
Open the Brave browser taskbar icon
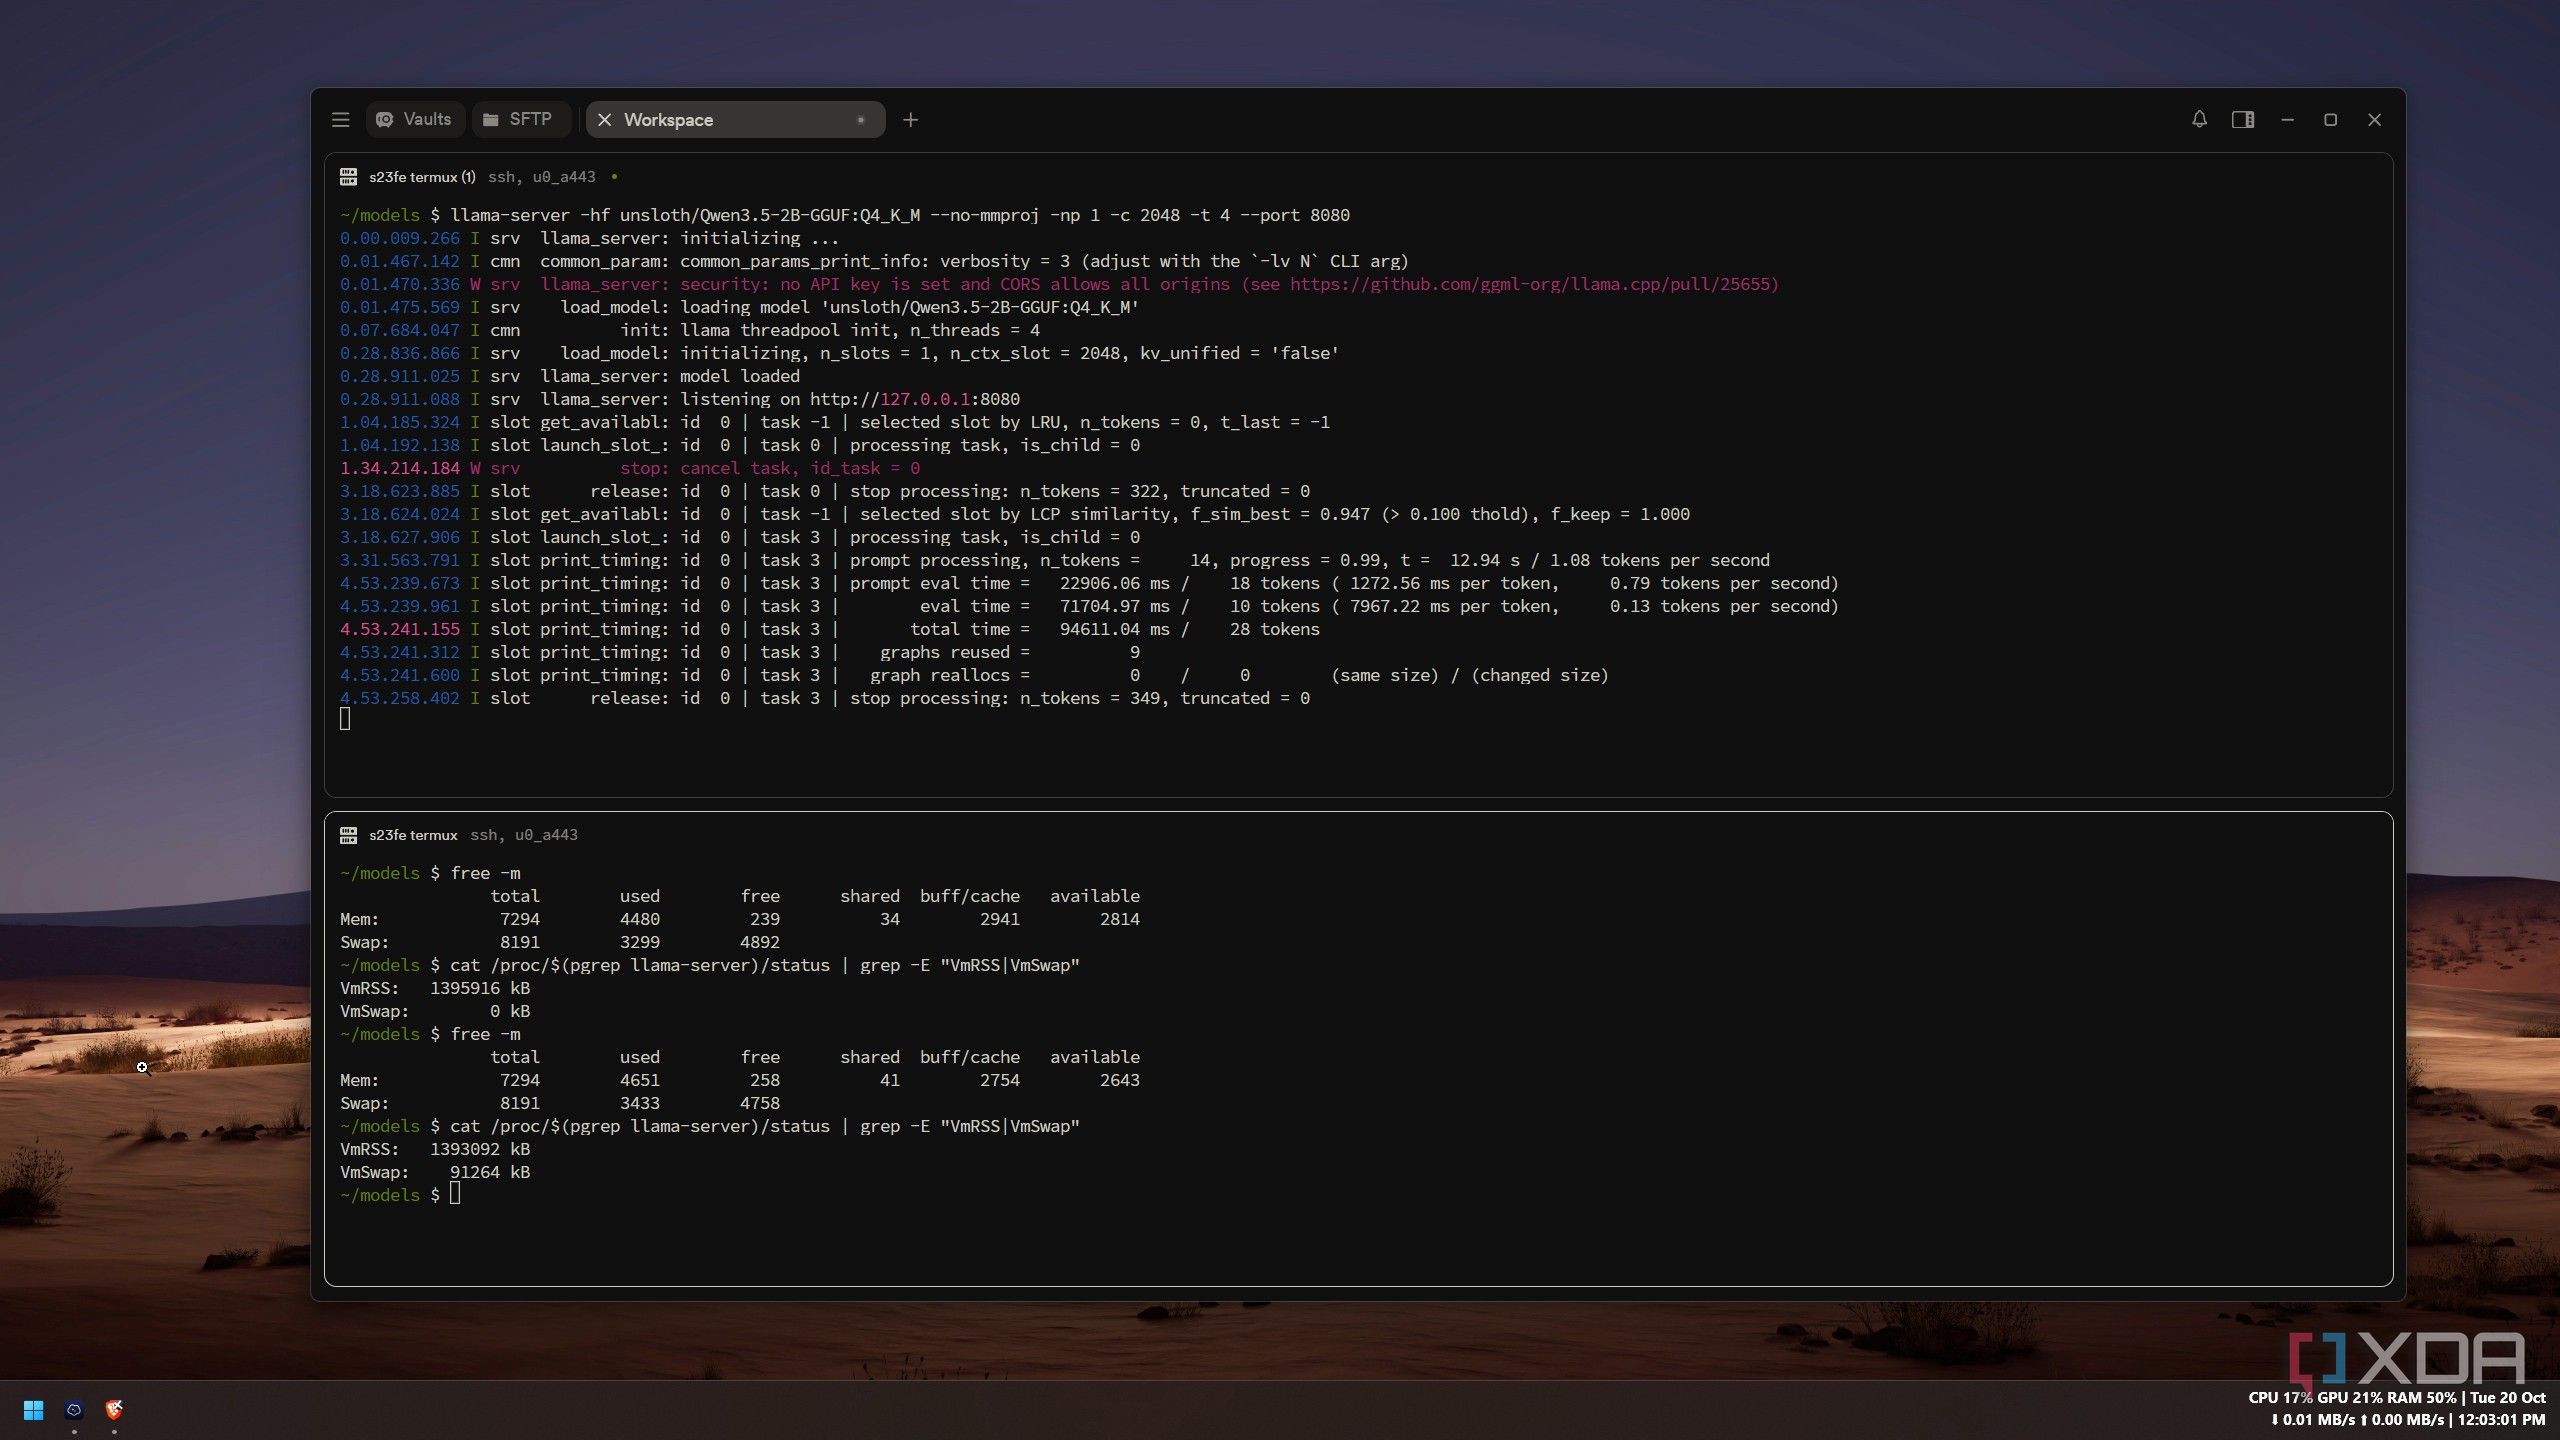click(114, 1410)
